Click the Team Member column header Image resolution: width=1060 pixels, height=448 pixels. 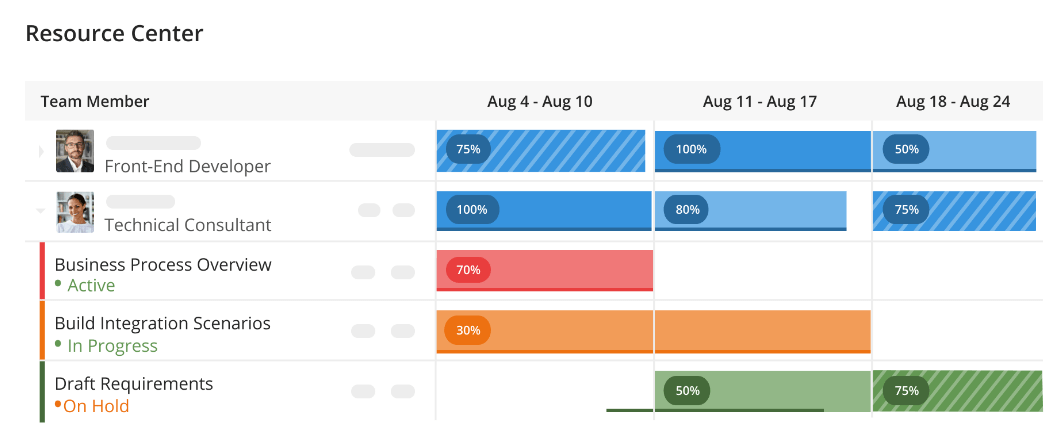[95, 102]
